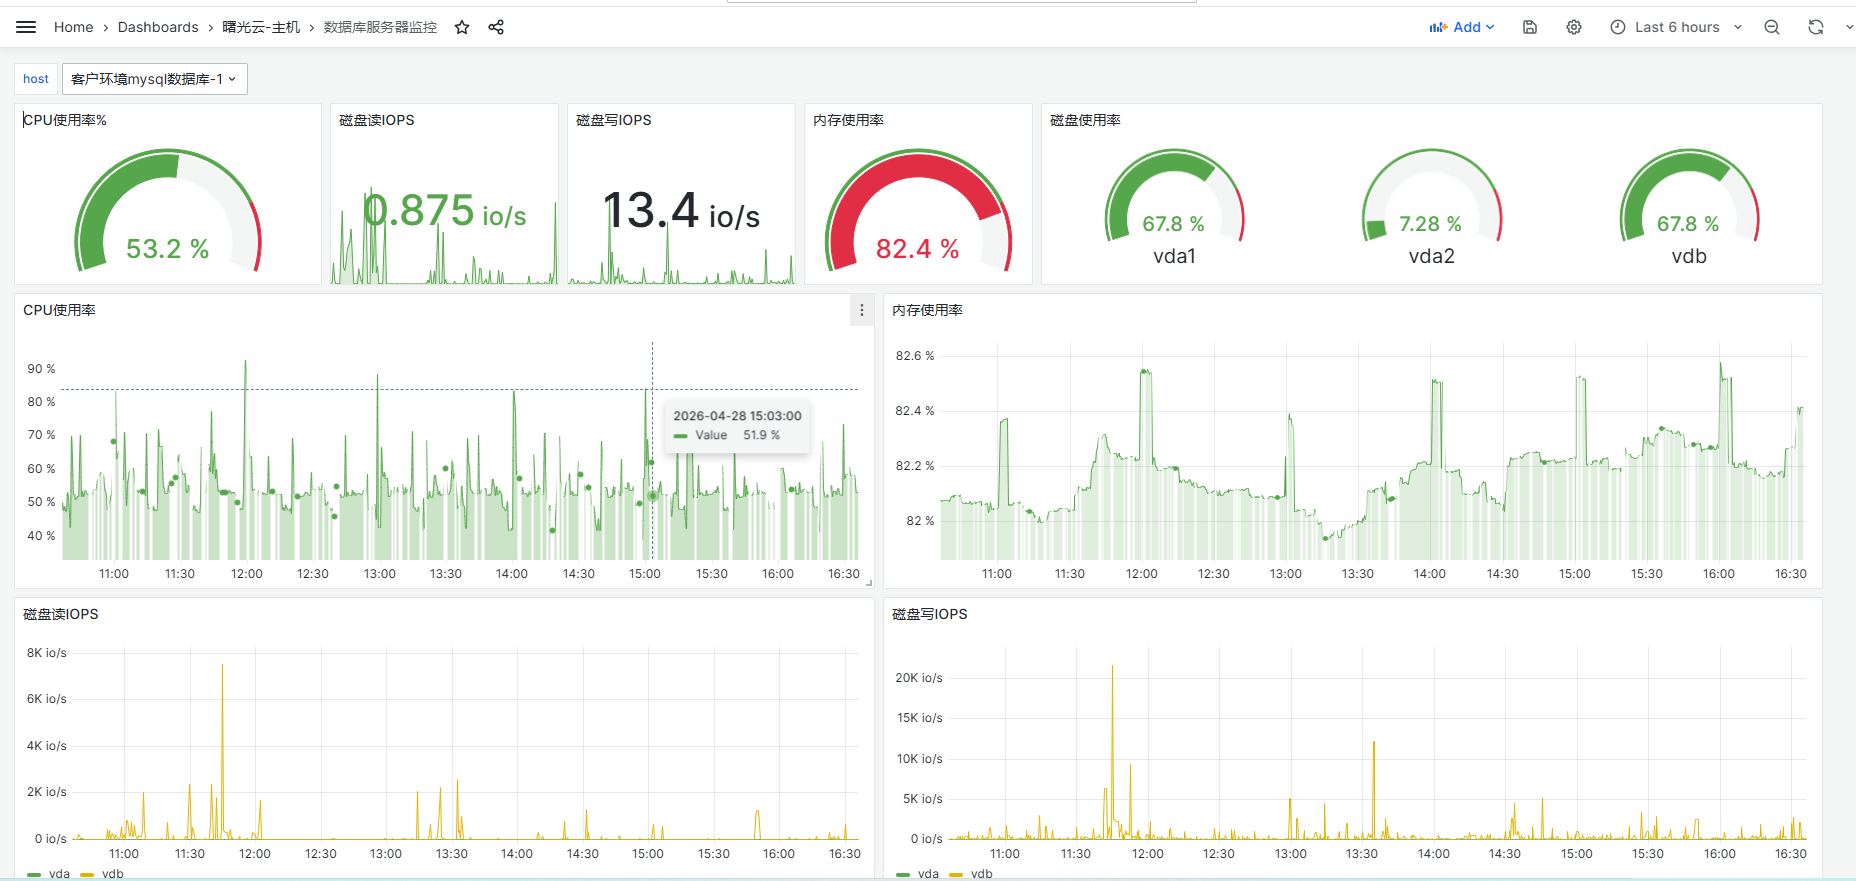Toggle vda series in 磁盘写IOPS legend

(x=918, y=874)
